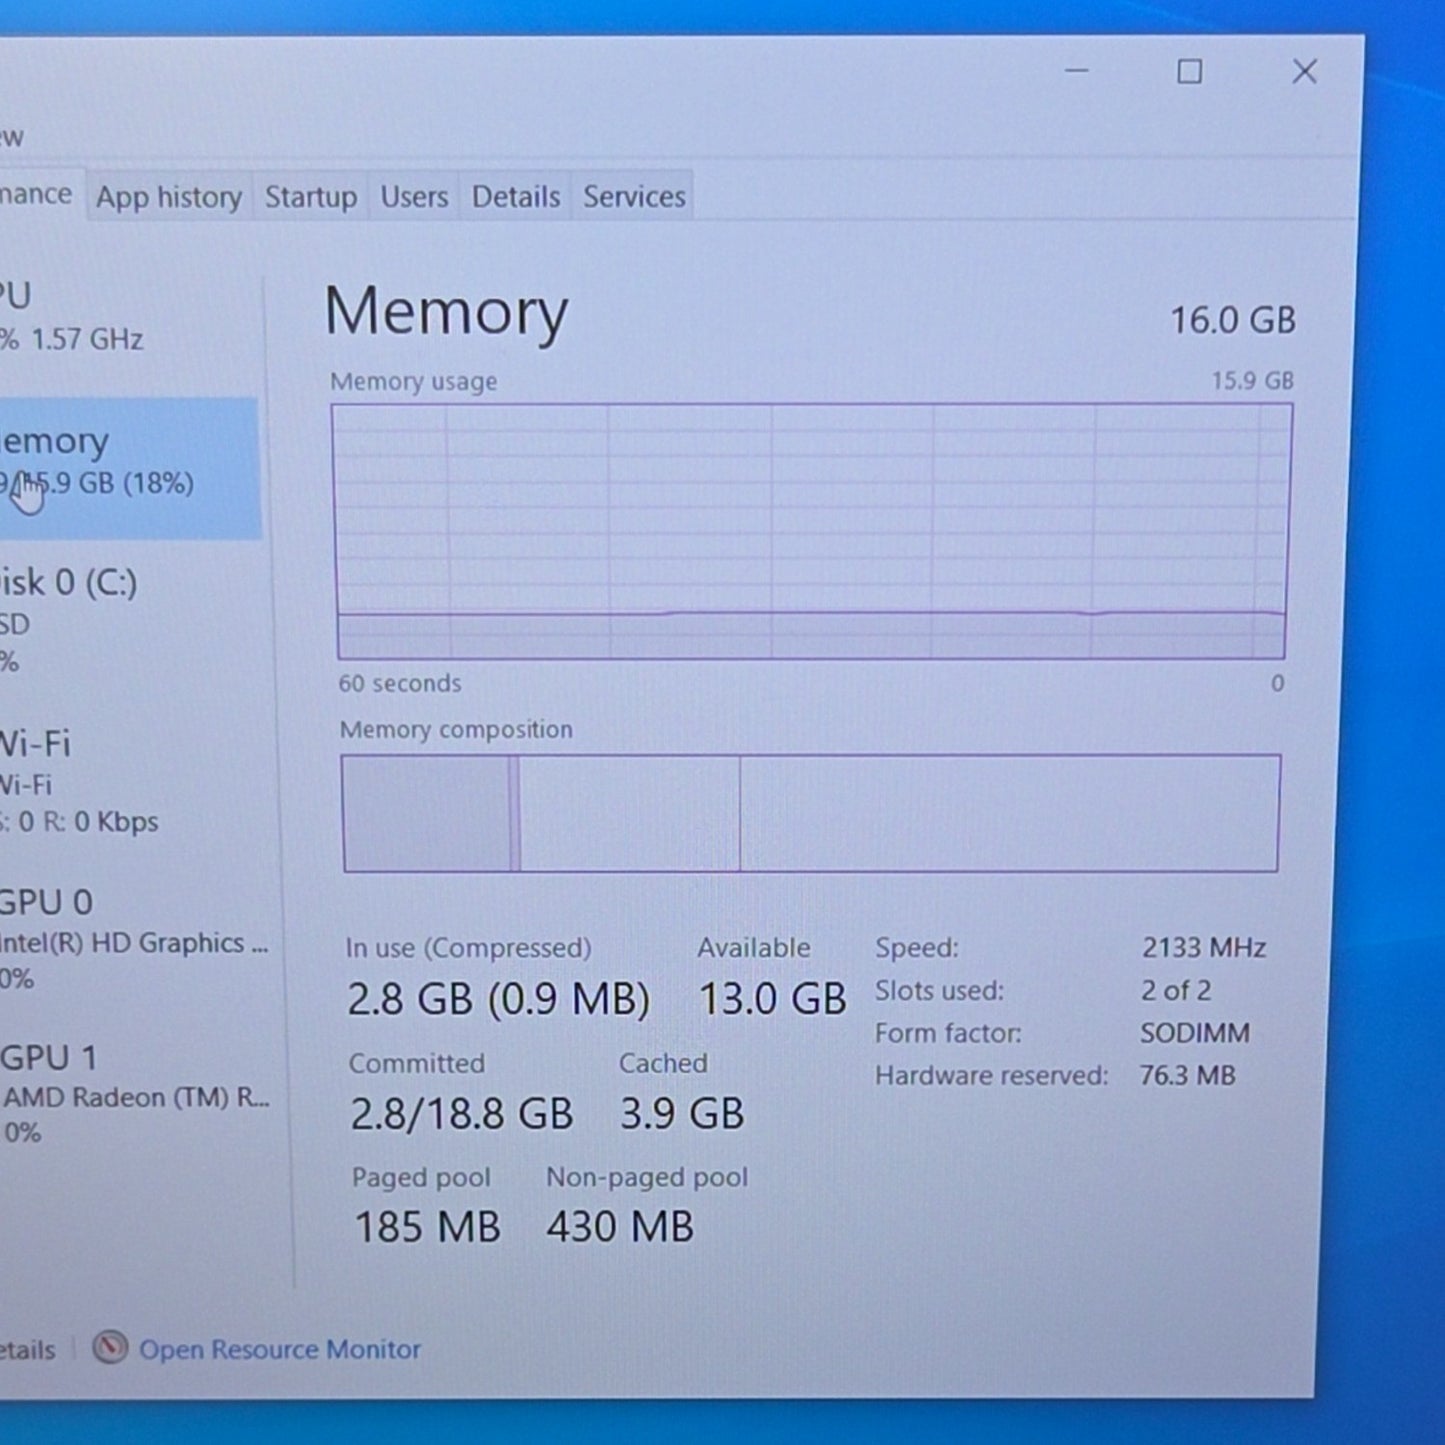Image resolution: width=1445 pixels, height=1445 pixels.
Task: Click the Non-paged pool value 430 MB
Action: coord(620,1227)
